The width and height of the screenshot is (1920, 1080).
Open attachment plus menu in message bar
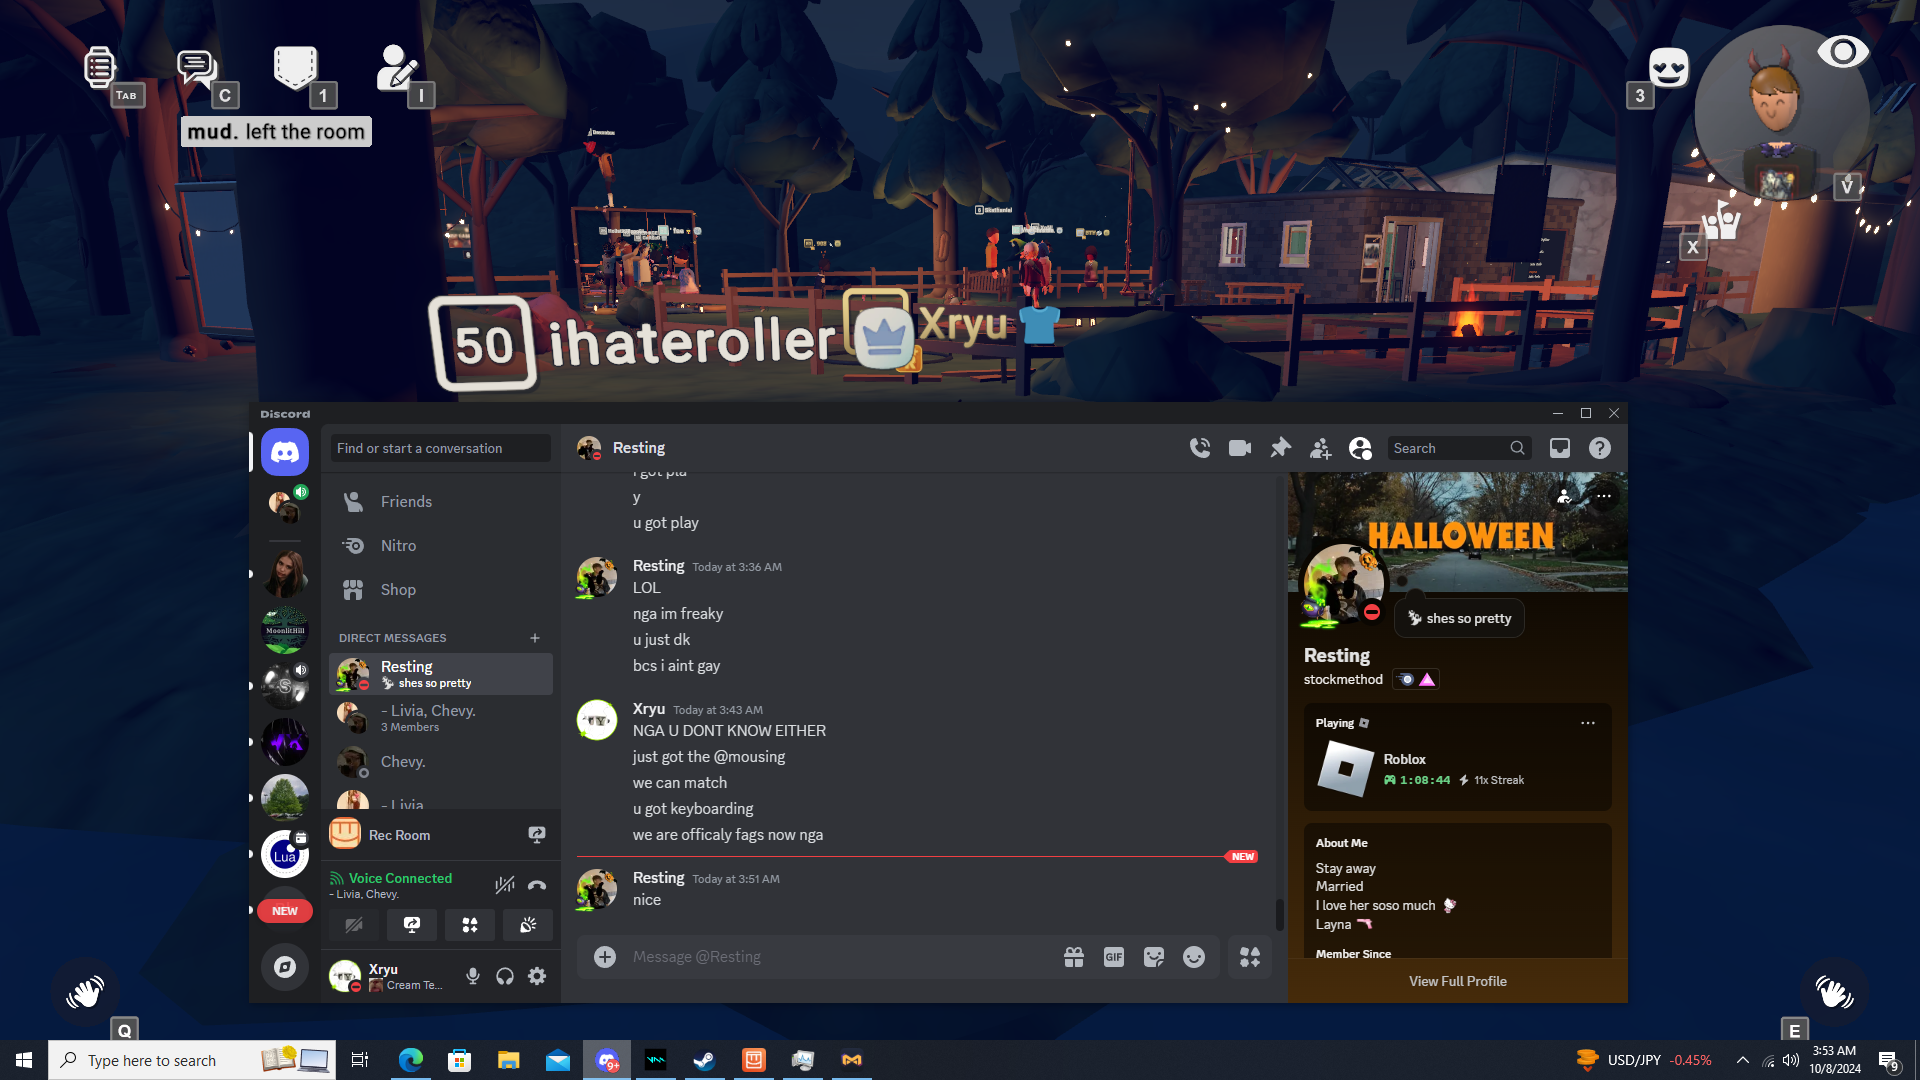pos(605,957)
